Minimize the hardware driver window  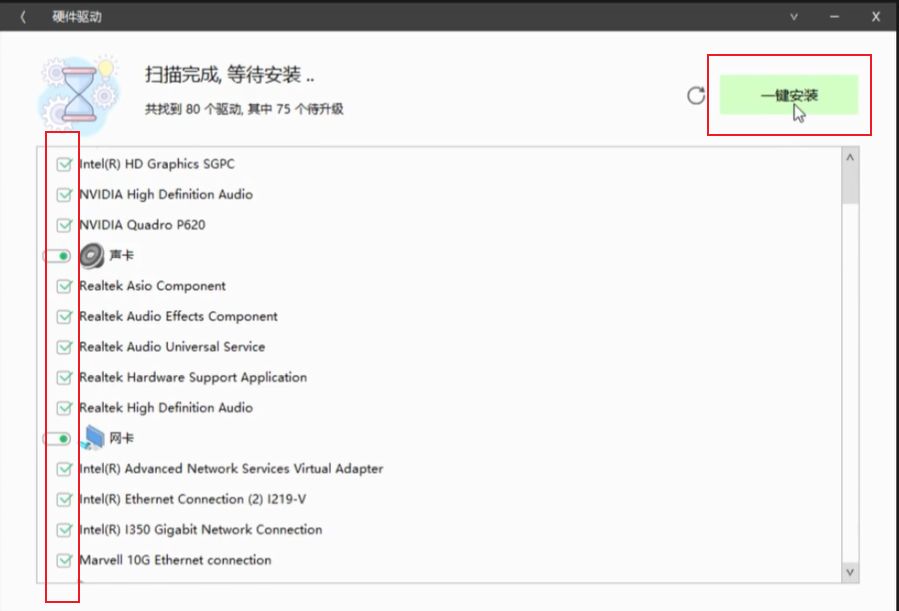[x=833, y=17]
